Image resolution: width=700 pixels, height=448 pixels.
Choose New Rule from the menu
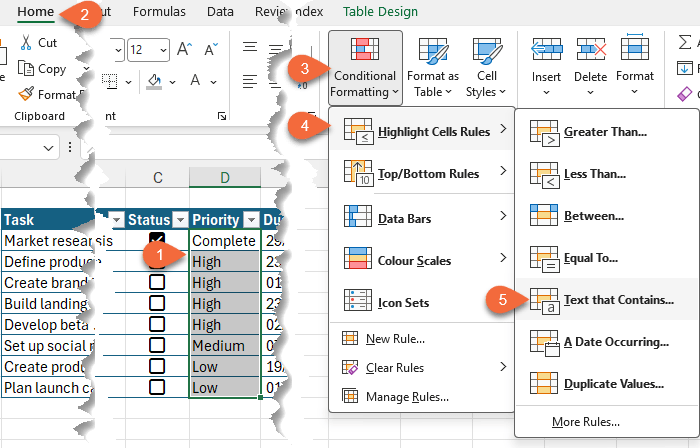pyautogui.click(x=422, y=339)
